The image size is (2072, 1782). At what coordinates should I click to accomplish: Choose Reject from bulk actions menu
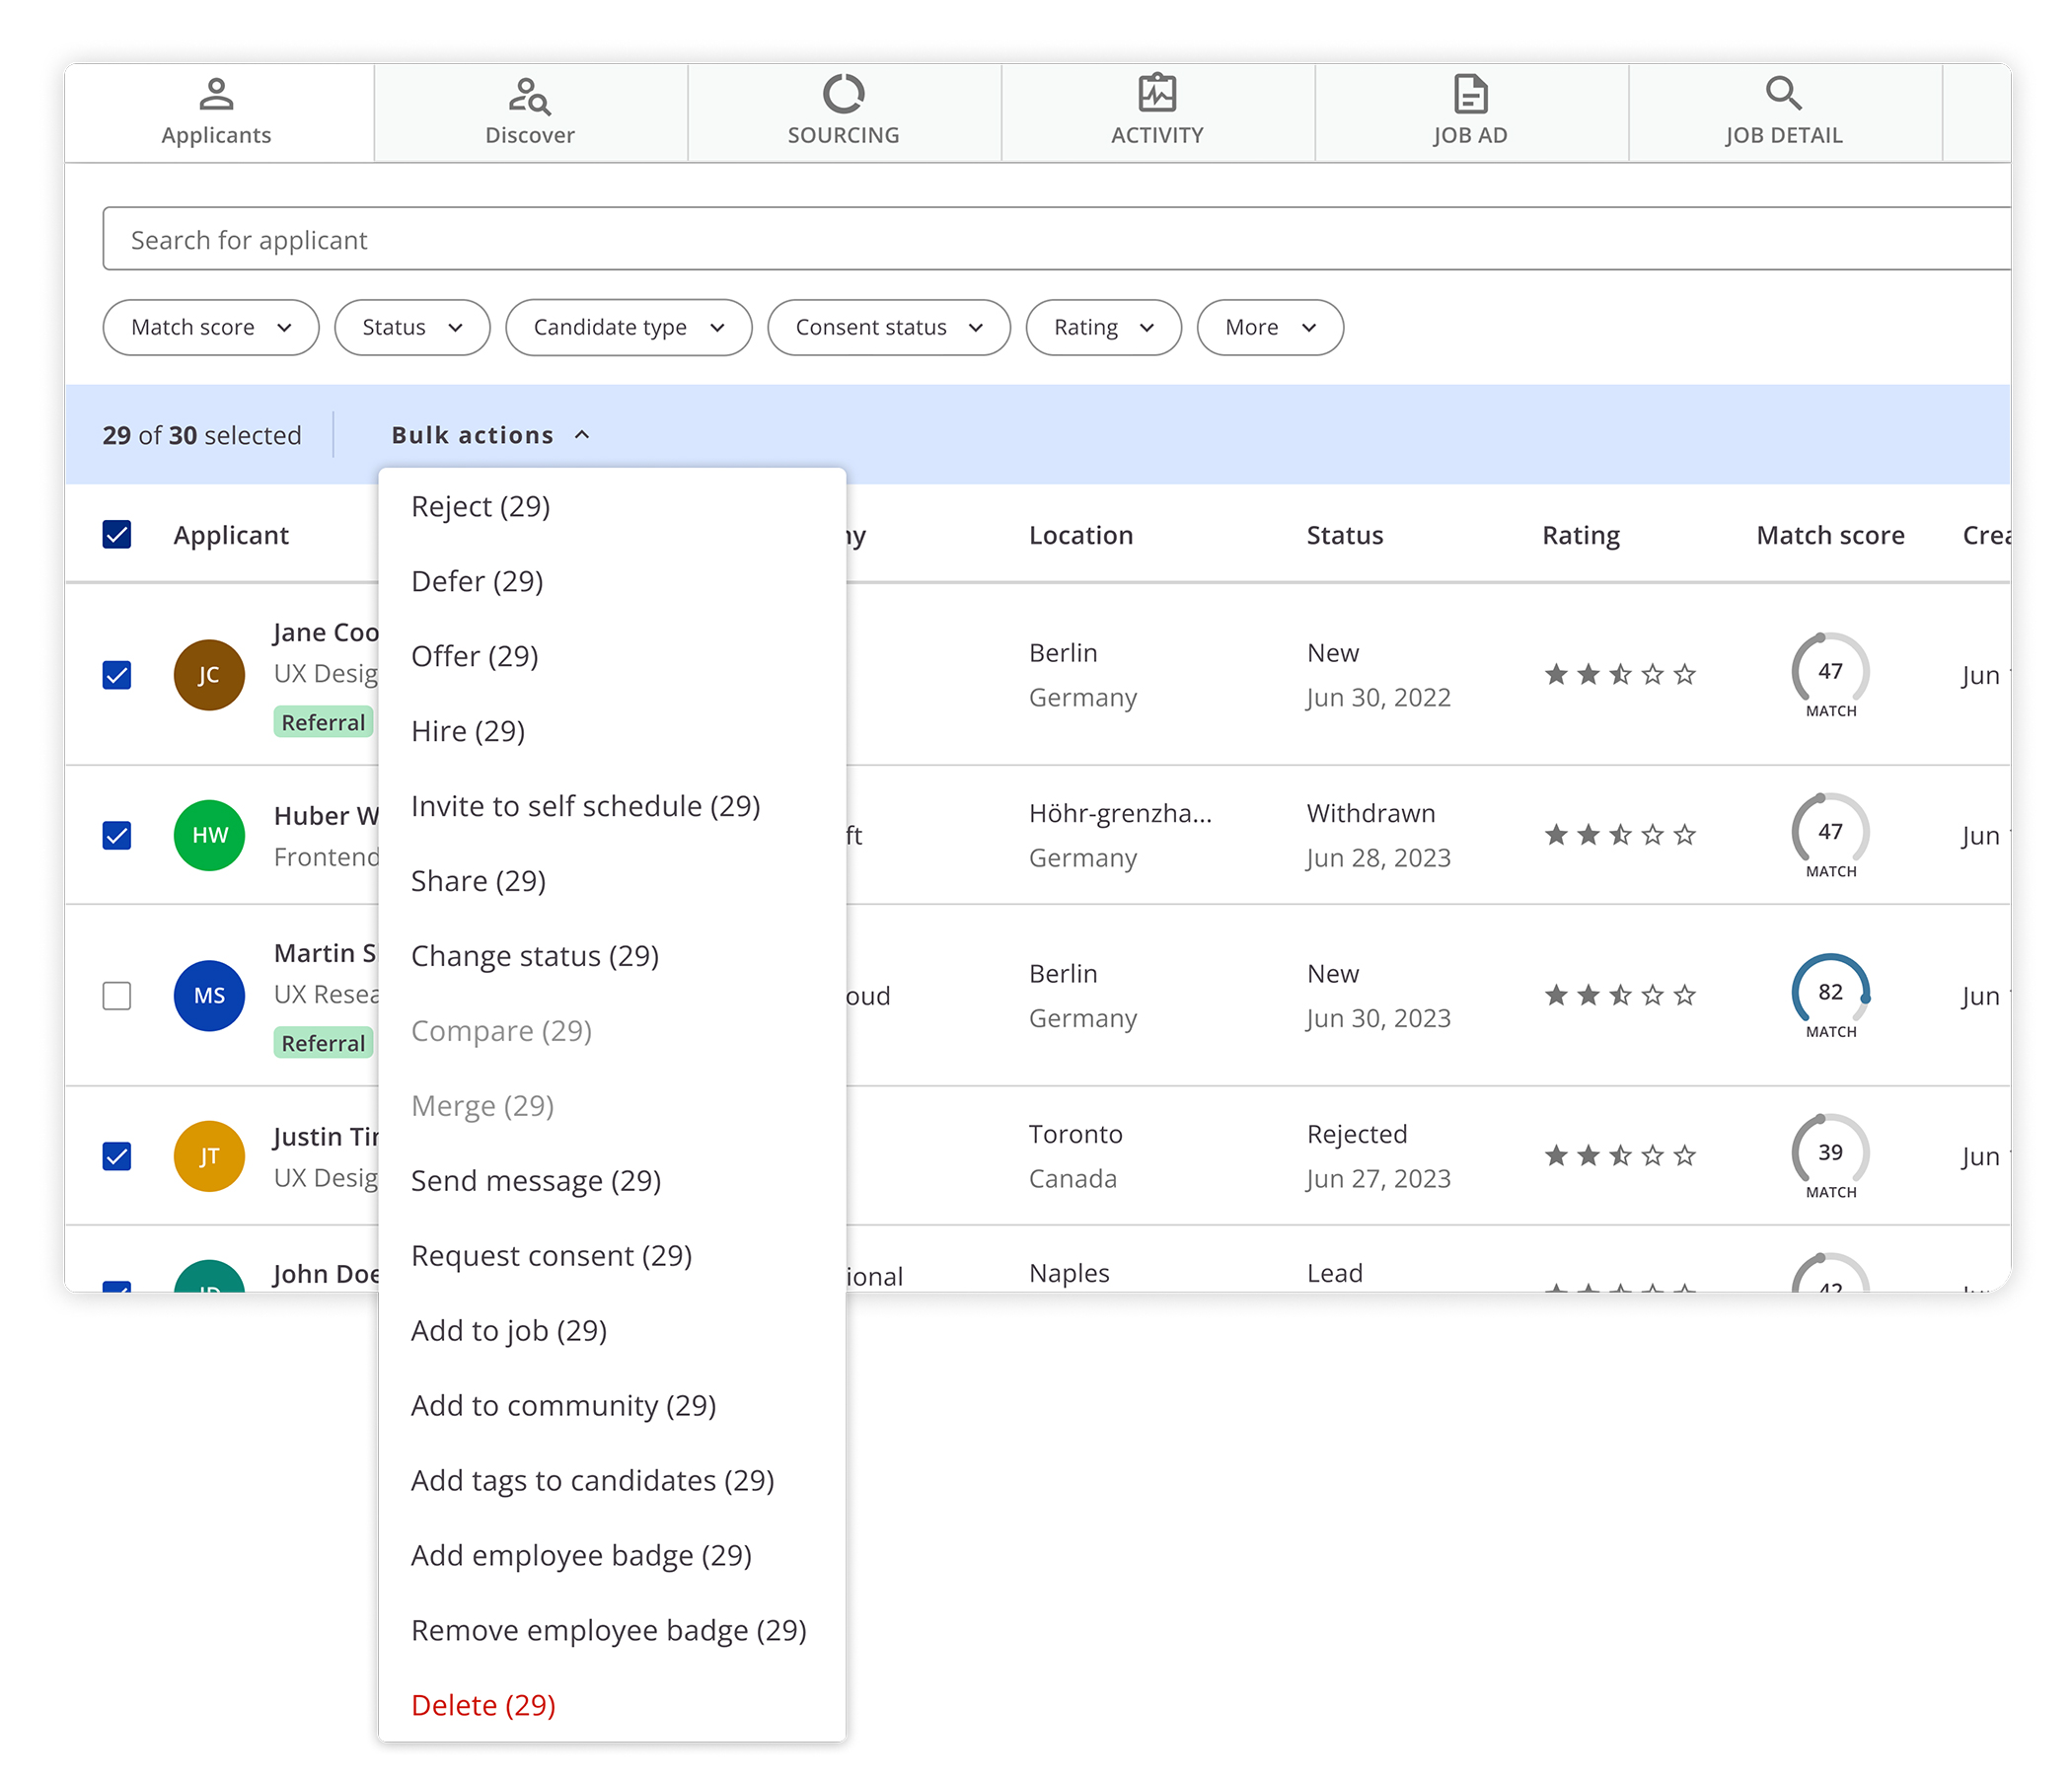[480, 506]
